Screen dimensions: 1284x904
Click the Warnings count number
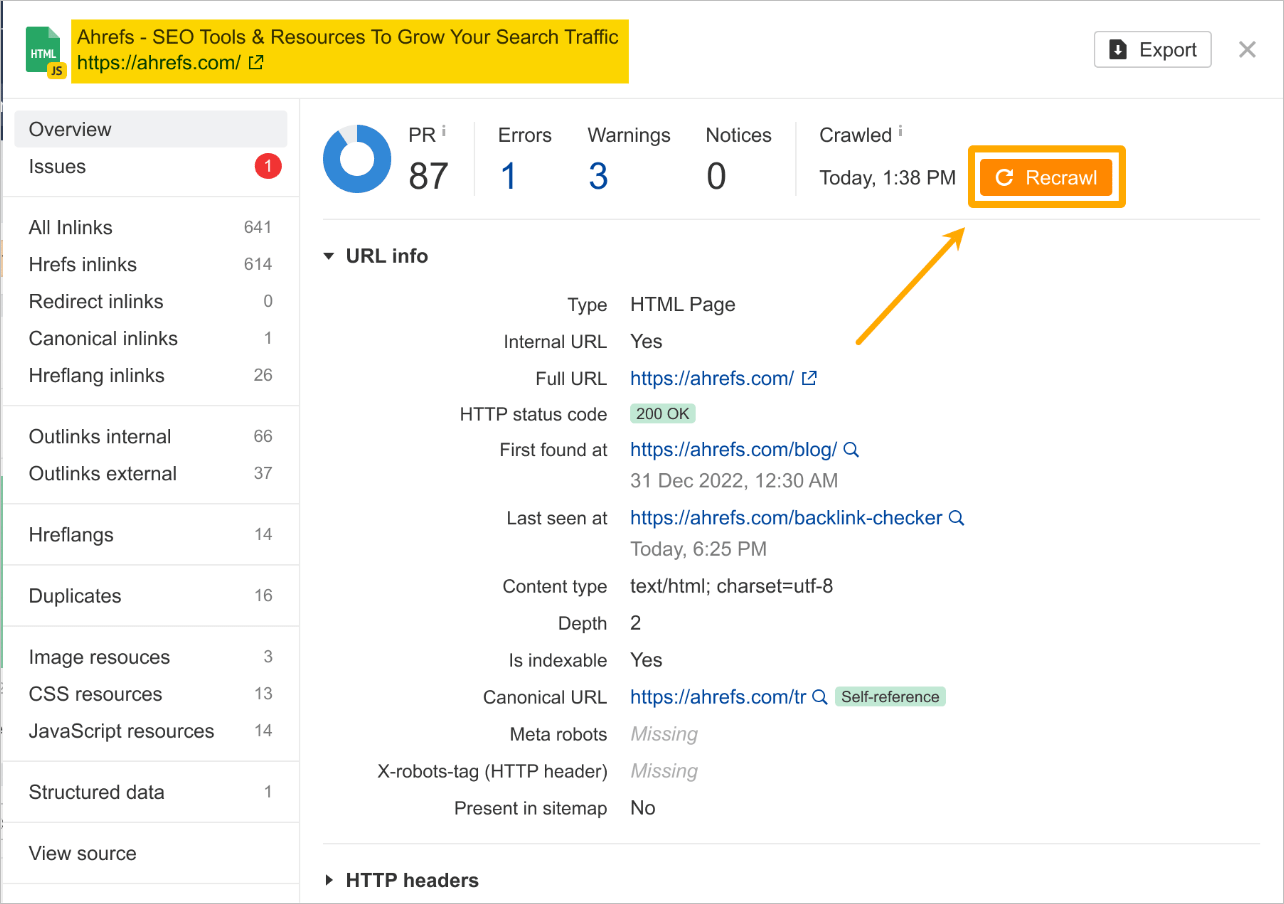pyautogui.click(x=598, y=176)
